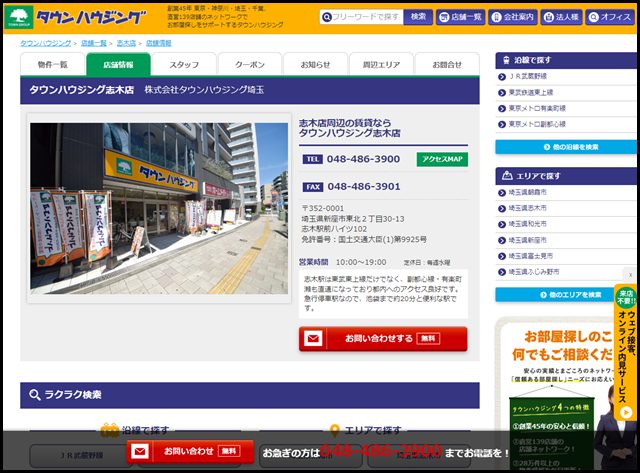Click the free-word search input field
640x473 pixels.
(362, 17)
